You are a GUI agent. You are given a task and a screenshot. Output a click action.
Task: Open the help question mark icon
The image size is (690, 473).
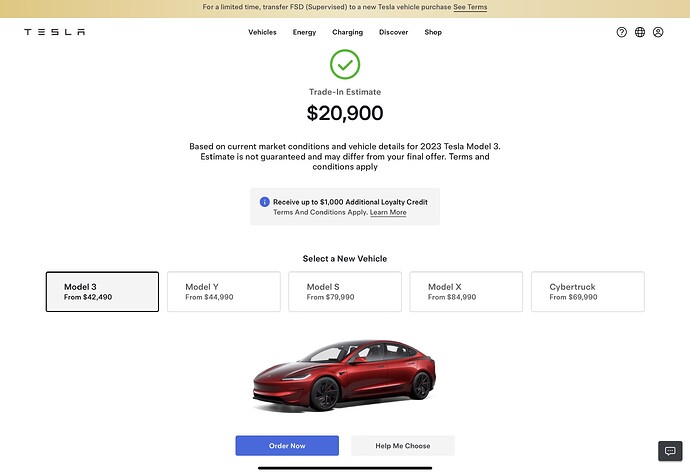pos(621,32)
